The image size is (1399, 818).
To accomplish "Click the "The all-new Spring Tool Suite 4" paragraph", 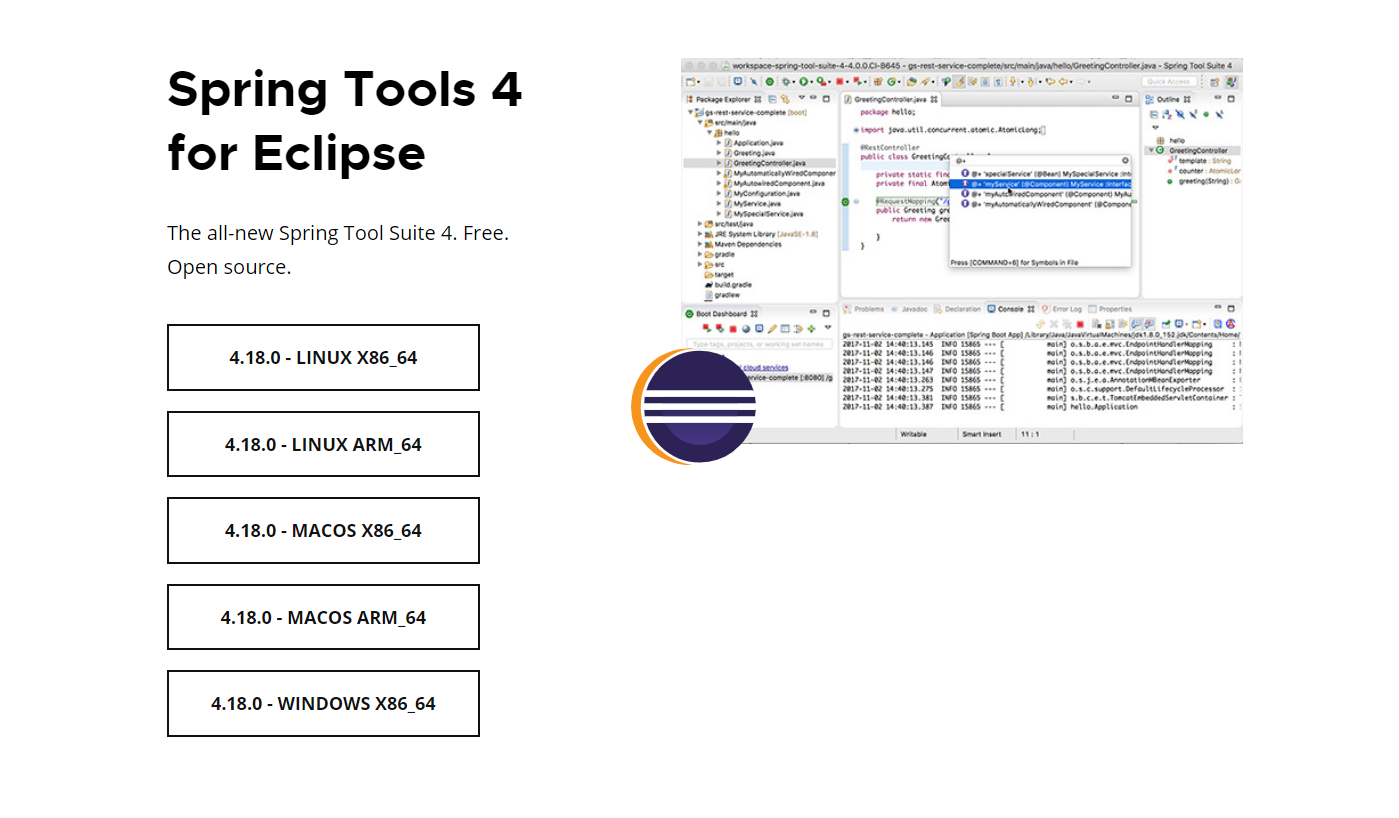I will click(338, 250).
